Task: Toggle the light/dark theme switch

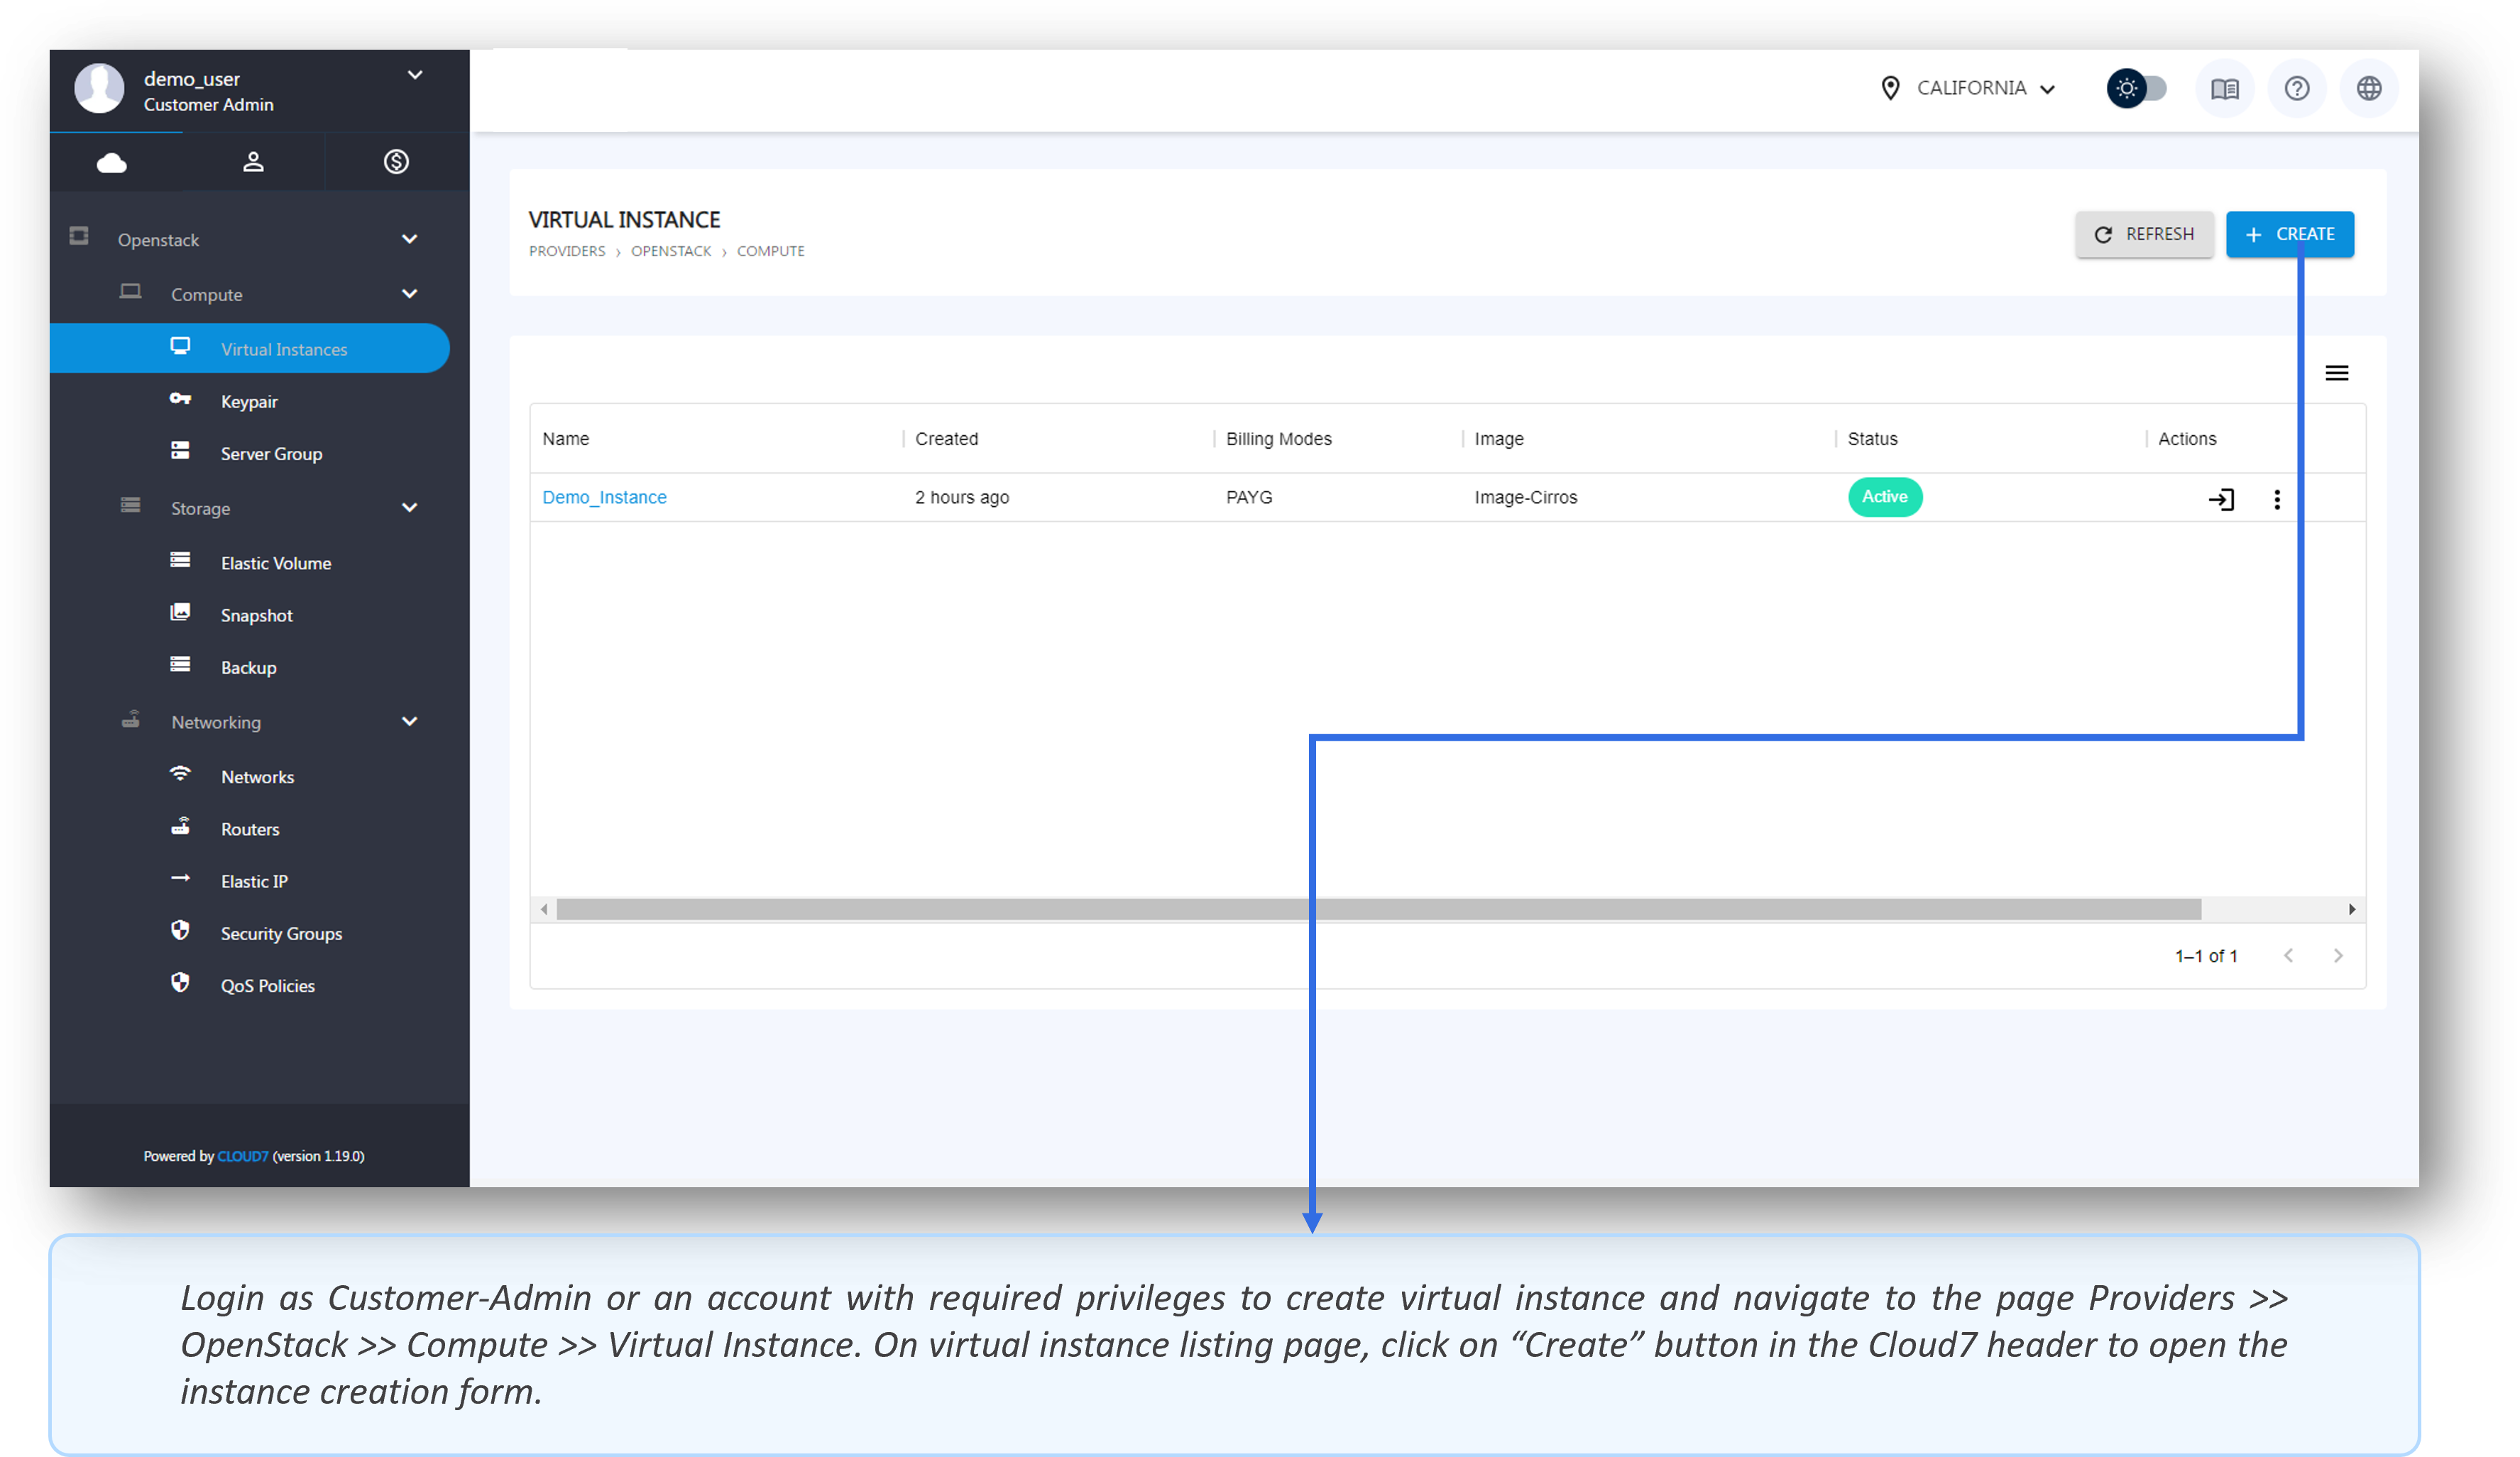Action: click(x=2136, y=89)
